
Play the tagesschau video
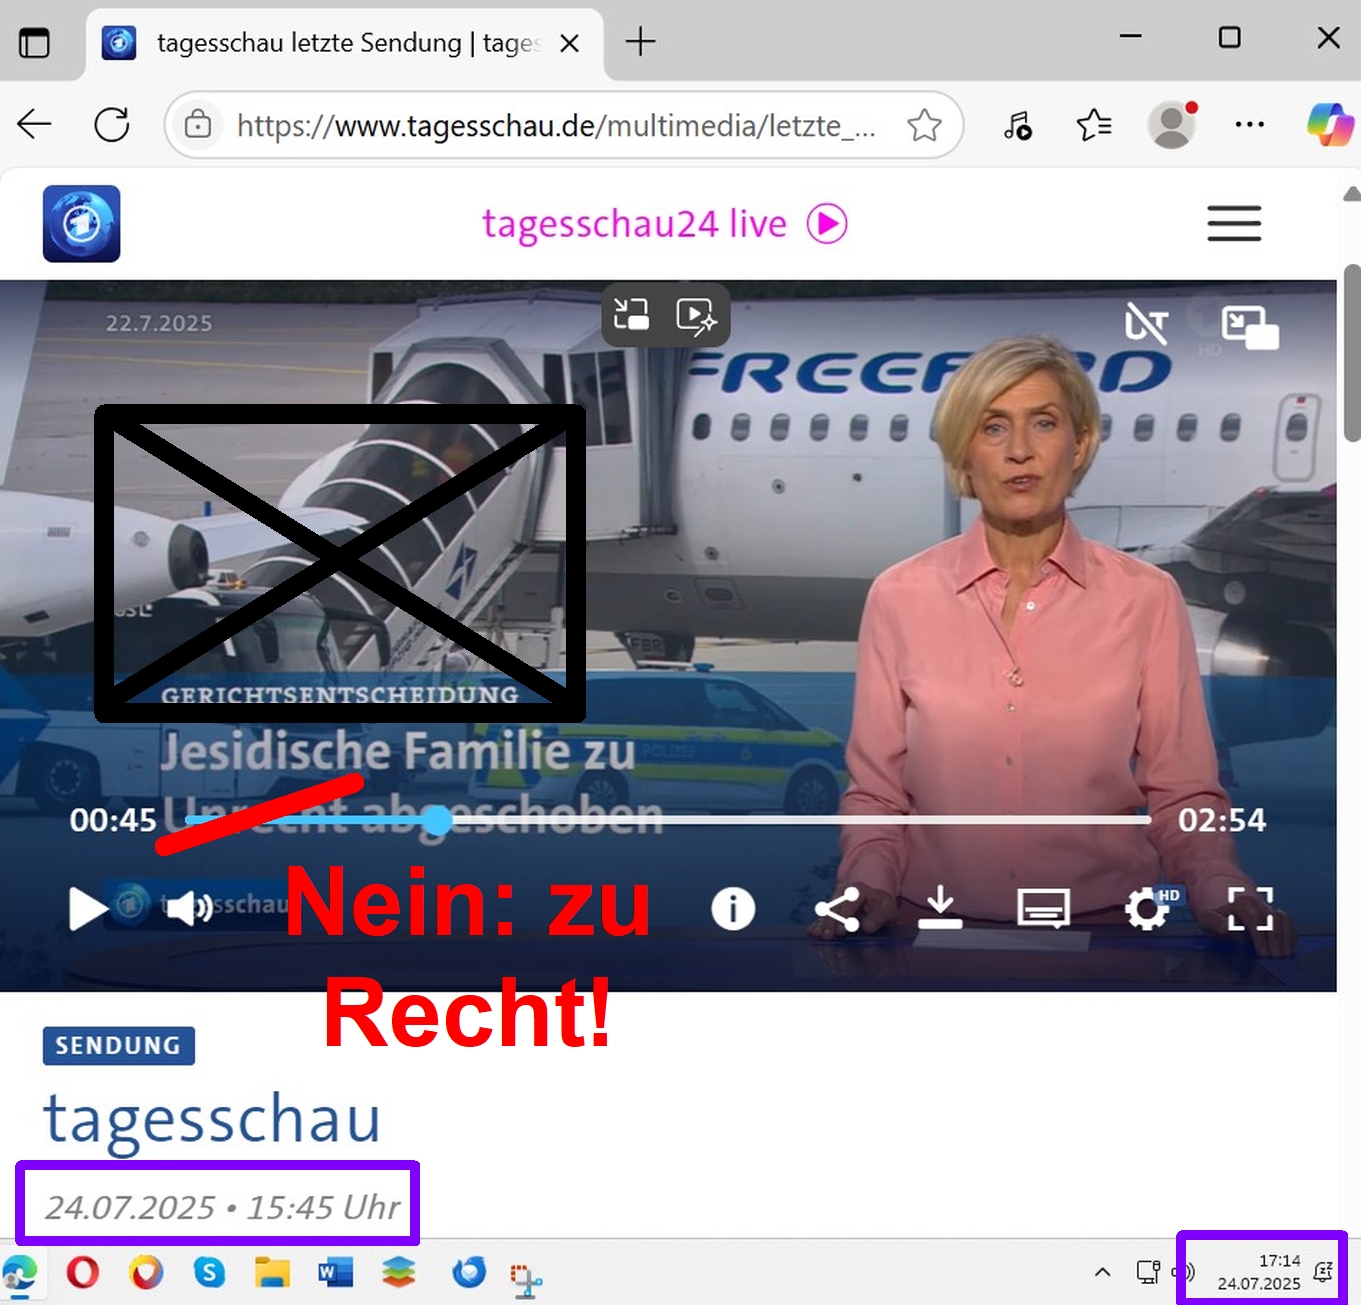coord(88,909)
